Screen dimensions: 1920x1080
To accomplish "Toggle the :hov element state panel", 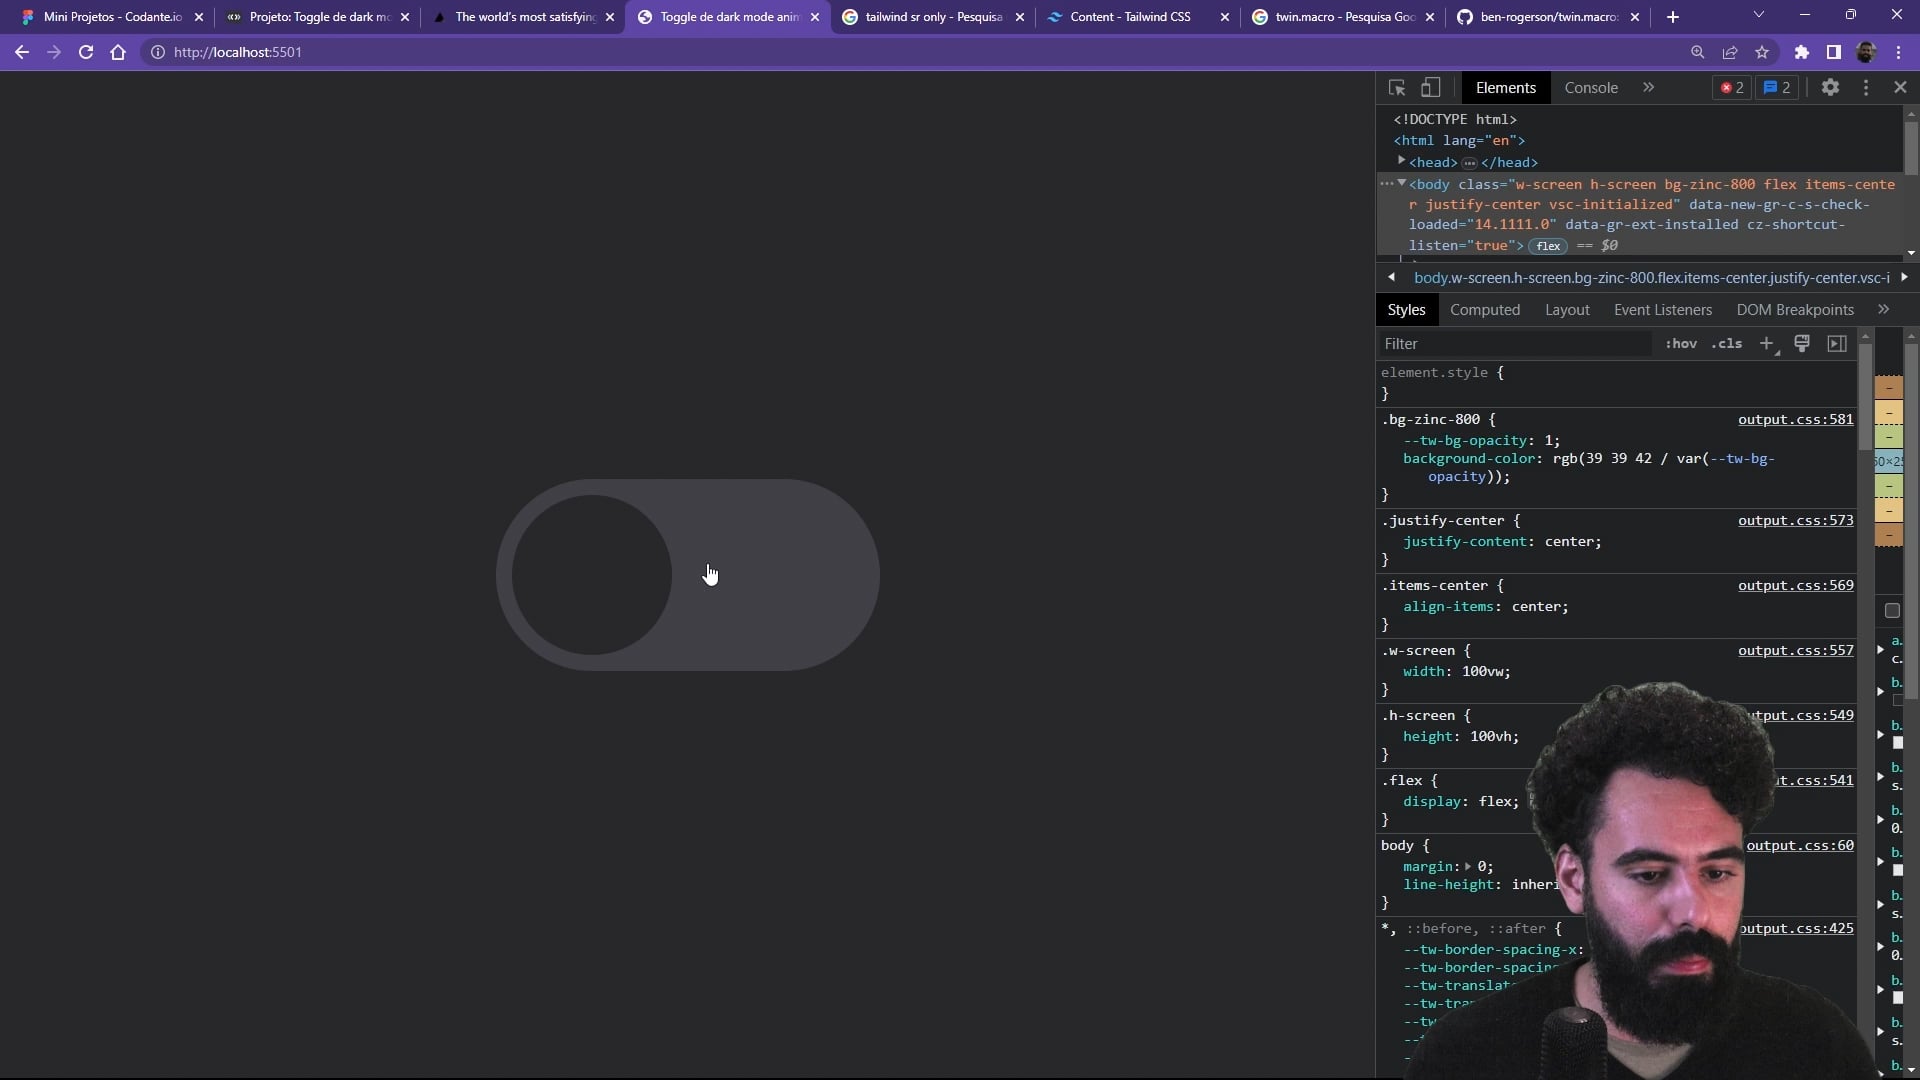I will [x=1681, y=344].
